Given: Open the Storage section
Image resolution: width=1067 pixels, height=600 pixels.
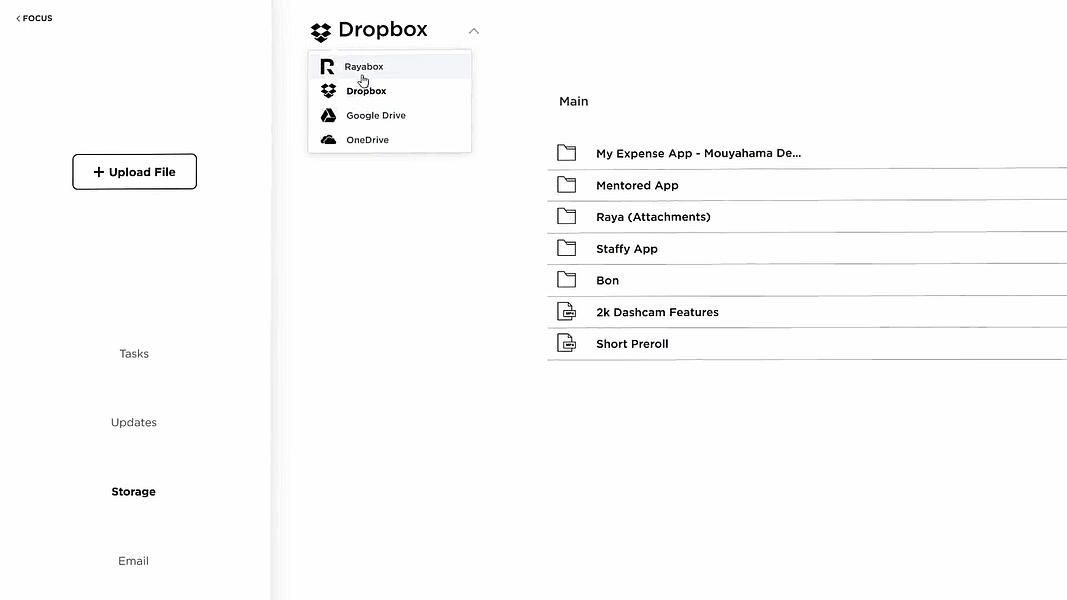Looking at the screenshot, I should [133, 492].
